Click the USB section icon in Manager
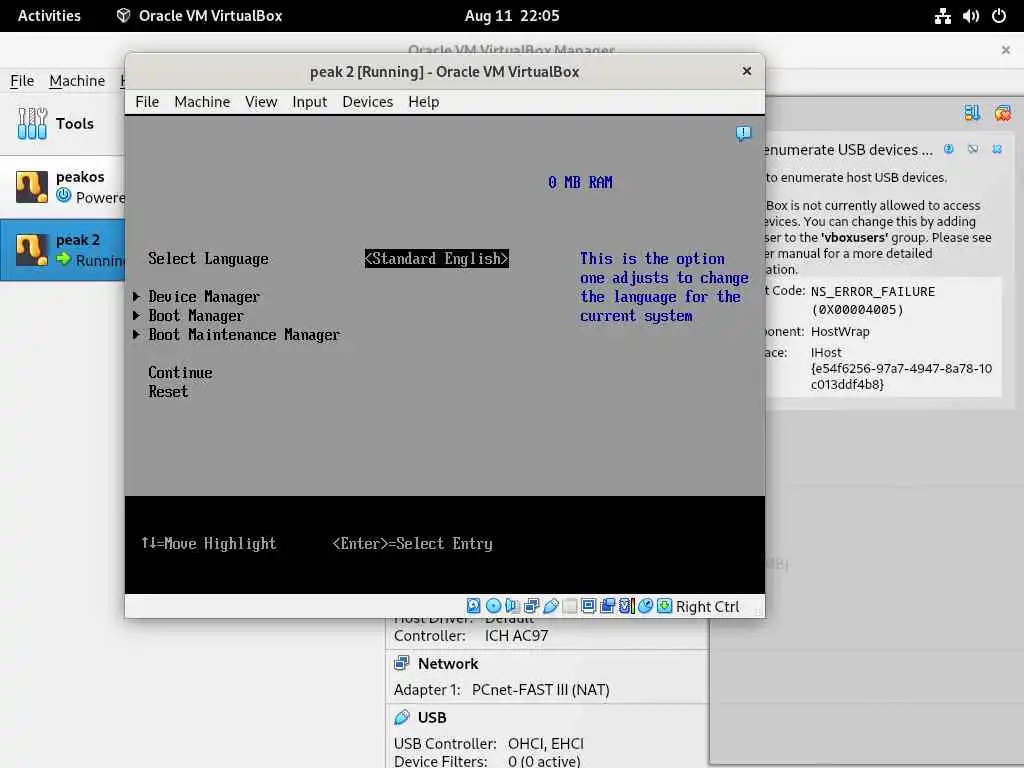The width and height of the screenshot is (1024, 768). click(402, 717)
